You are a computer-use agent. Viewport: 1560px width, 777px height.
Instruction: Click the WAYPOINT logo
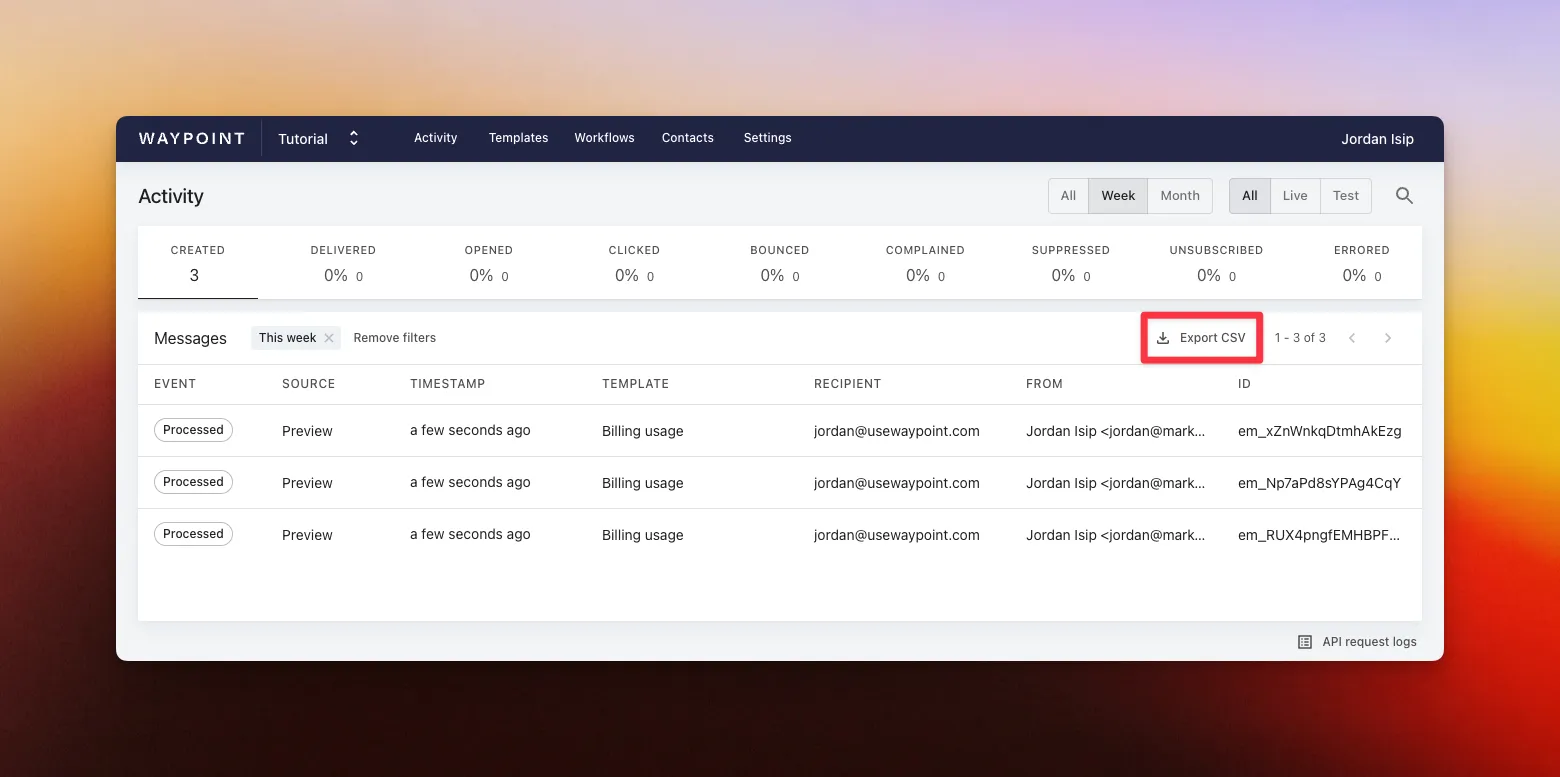tap(192, 139)
